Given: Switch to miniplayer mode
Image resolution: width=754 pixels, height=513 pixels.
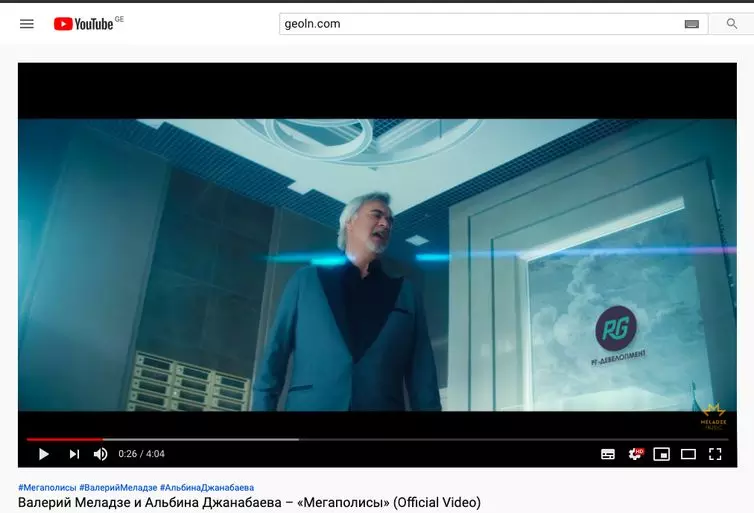Looking at the screenshot, I should pos(662,454).
